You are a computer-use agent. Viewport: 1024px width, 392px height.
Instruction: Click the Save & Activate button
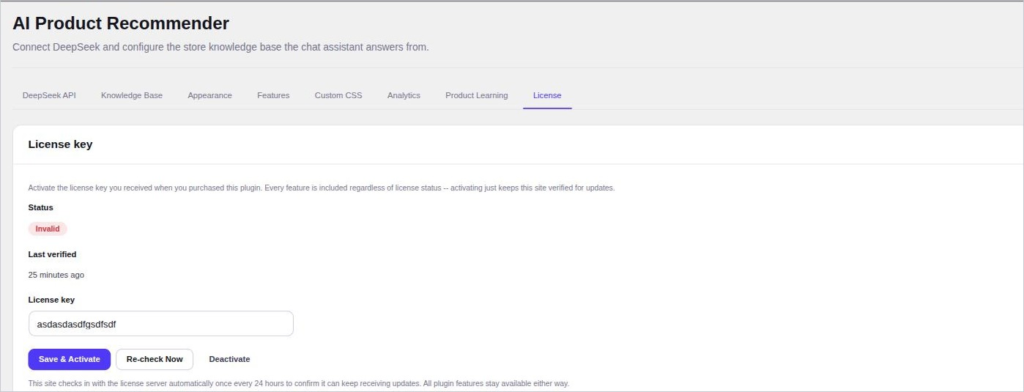pyautogui.click(x=69, y=359)
